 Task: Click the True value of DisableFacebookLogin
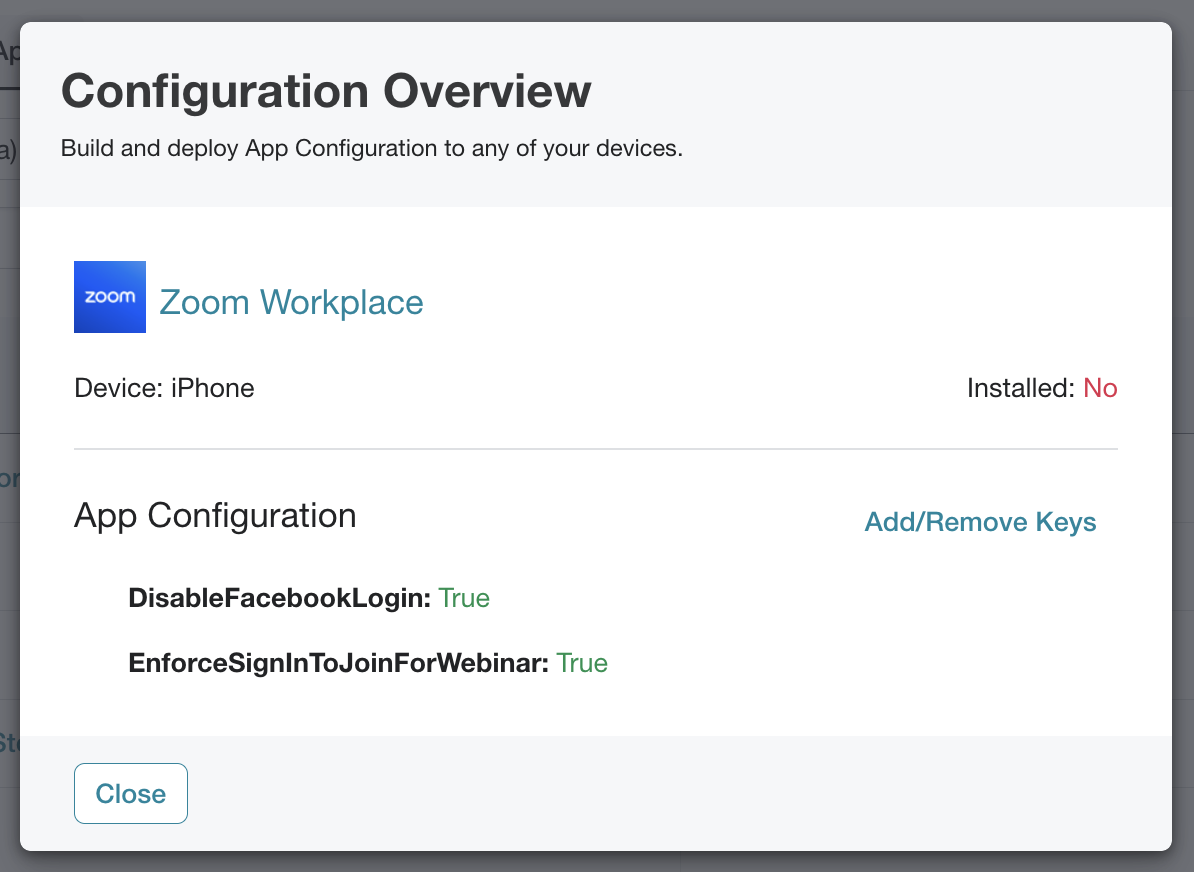(464, 598)
